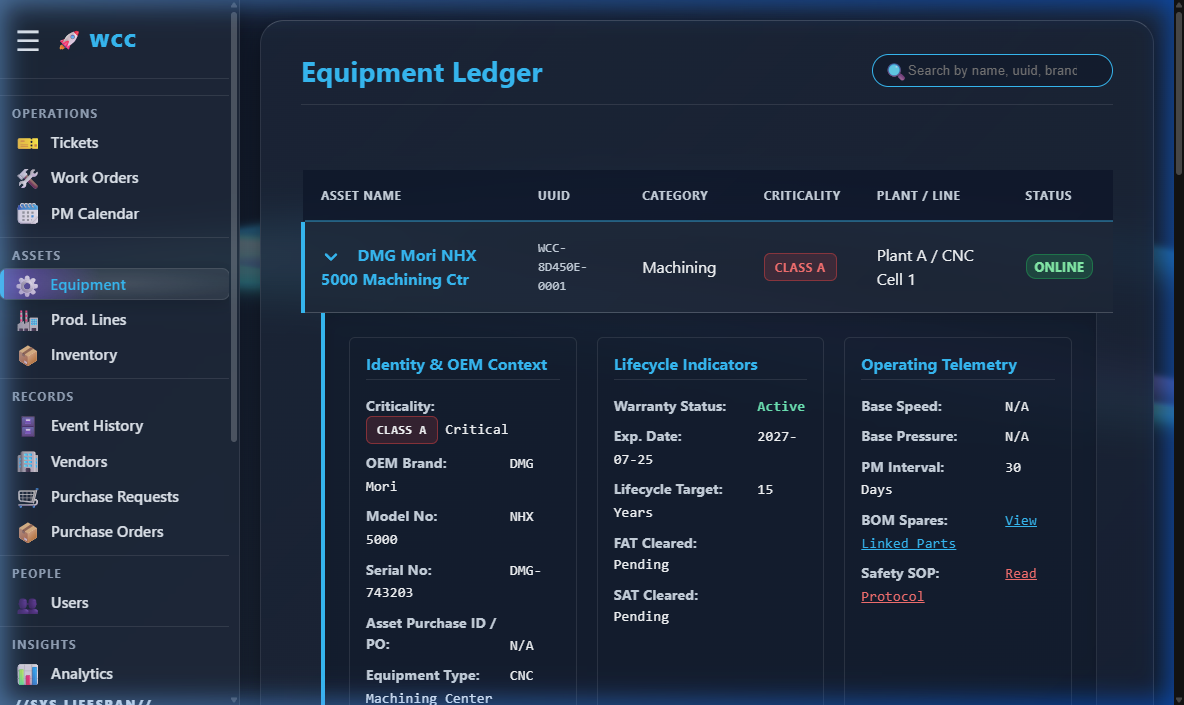Click the WCC brand title
The height and width of the screenshot is (705, 1184).
tap(113, 40)
